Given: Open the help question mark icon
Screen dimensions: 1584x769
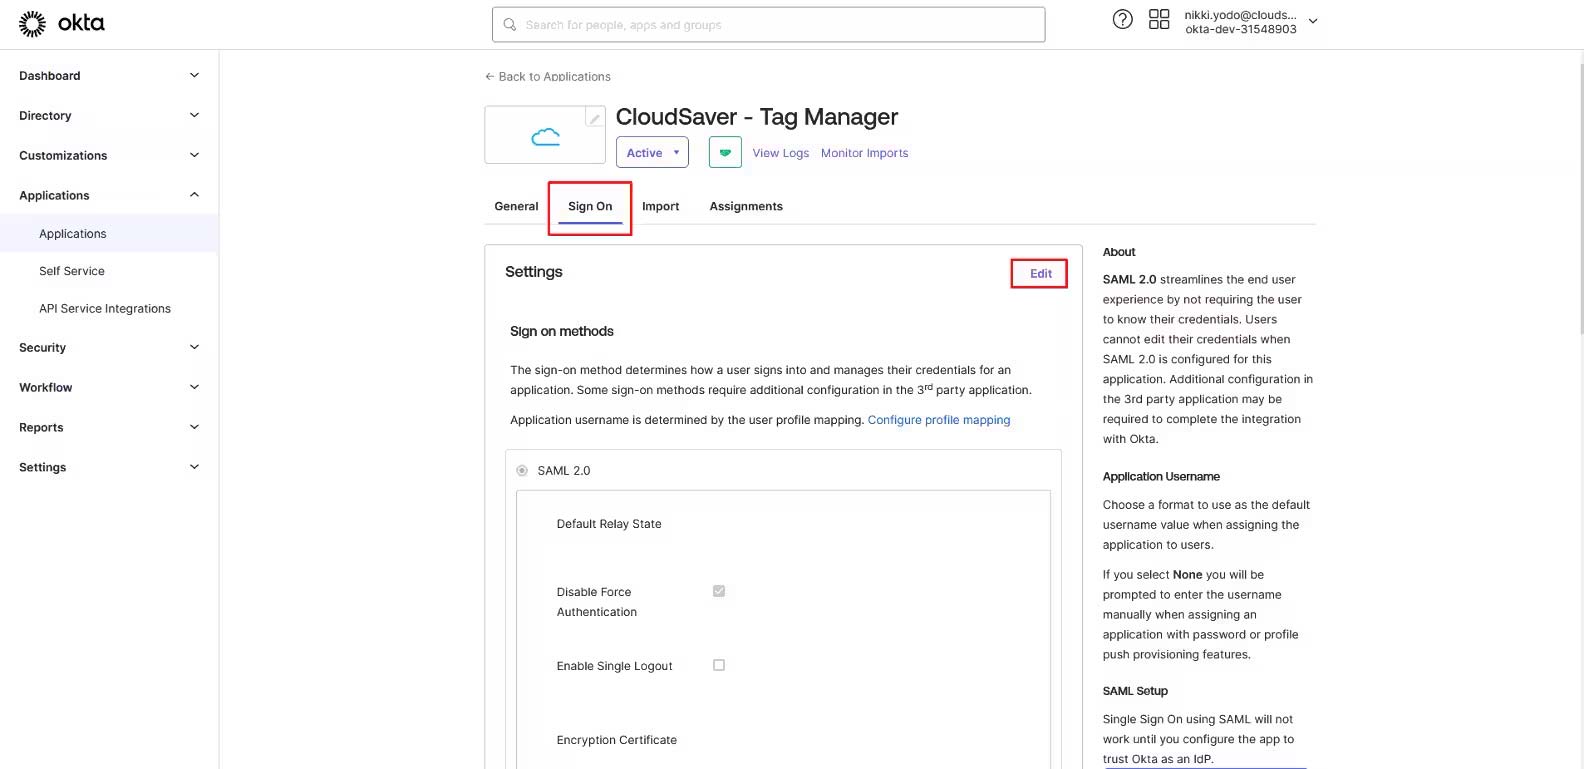Looking at the screenshot, I should coord(1122,20).
